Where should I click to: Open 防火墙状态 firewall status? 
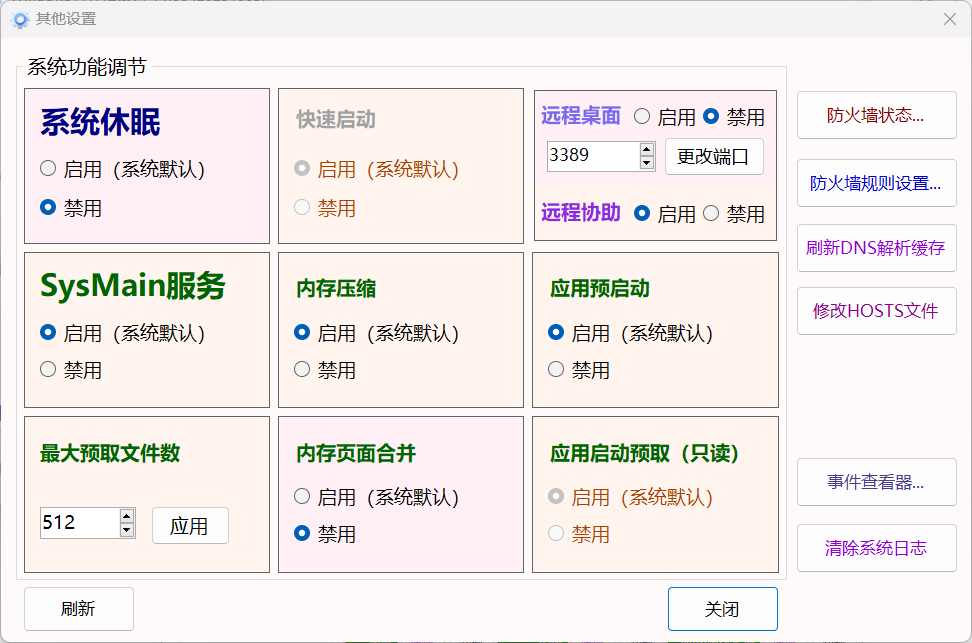[x=876, y=115]
